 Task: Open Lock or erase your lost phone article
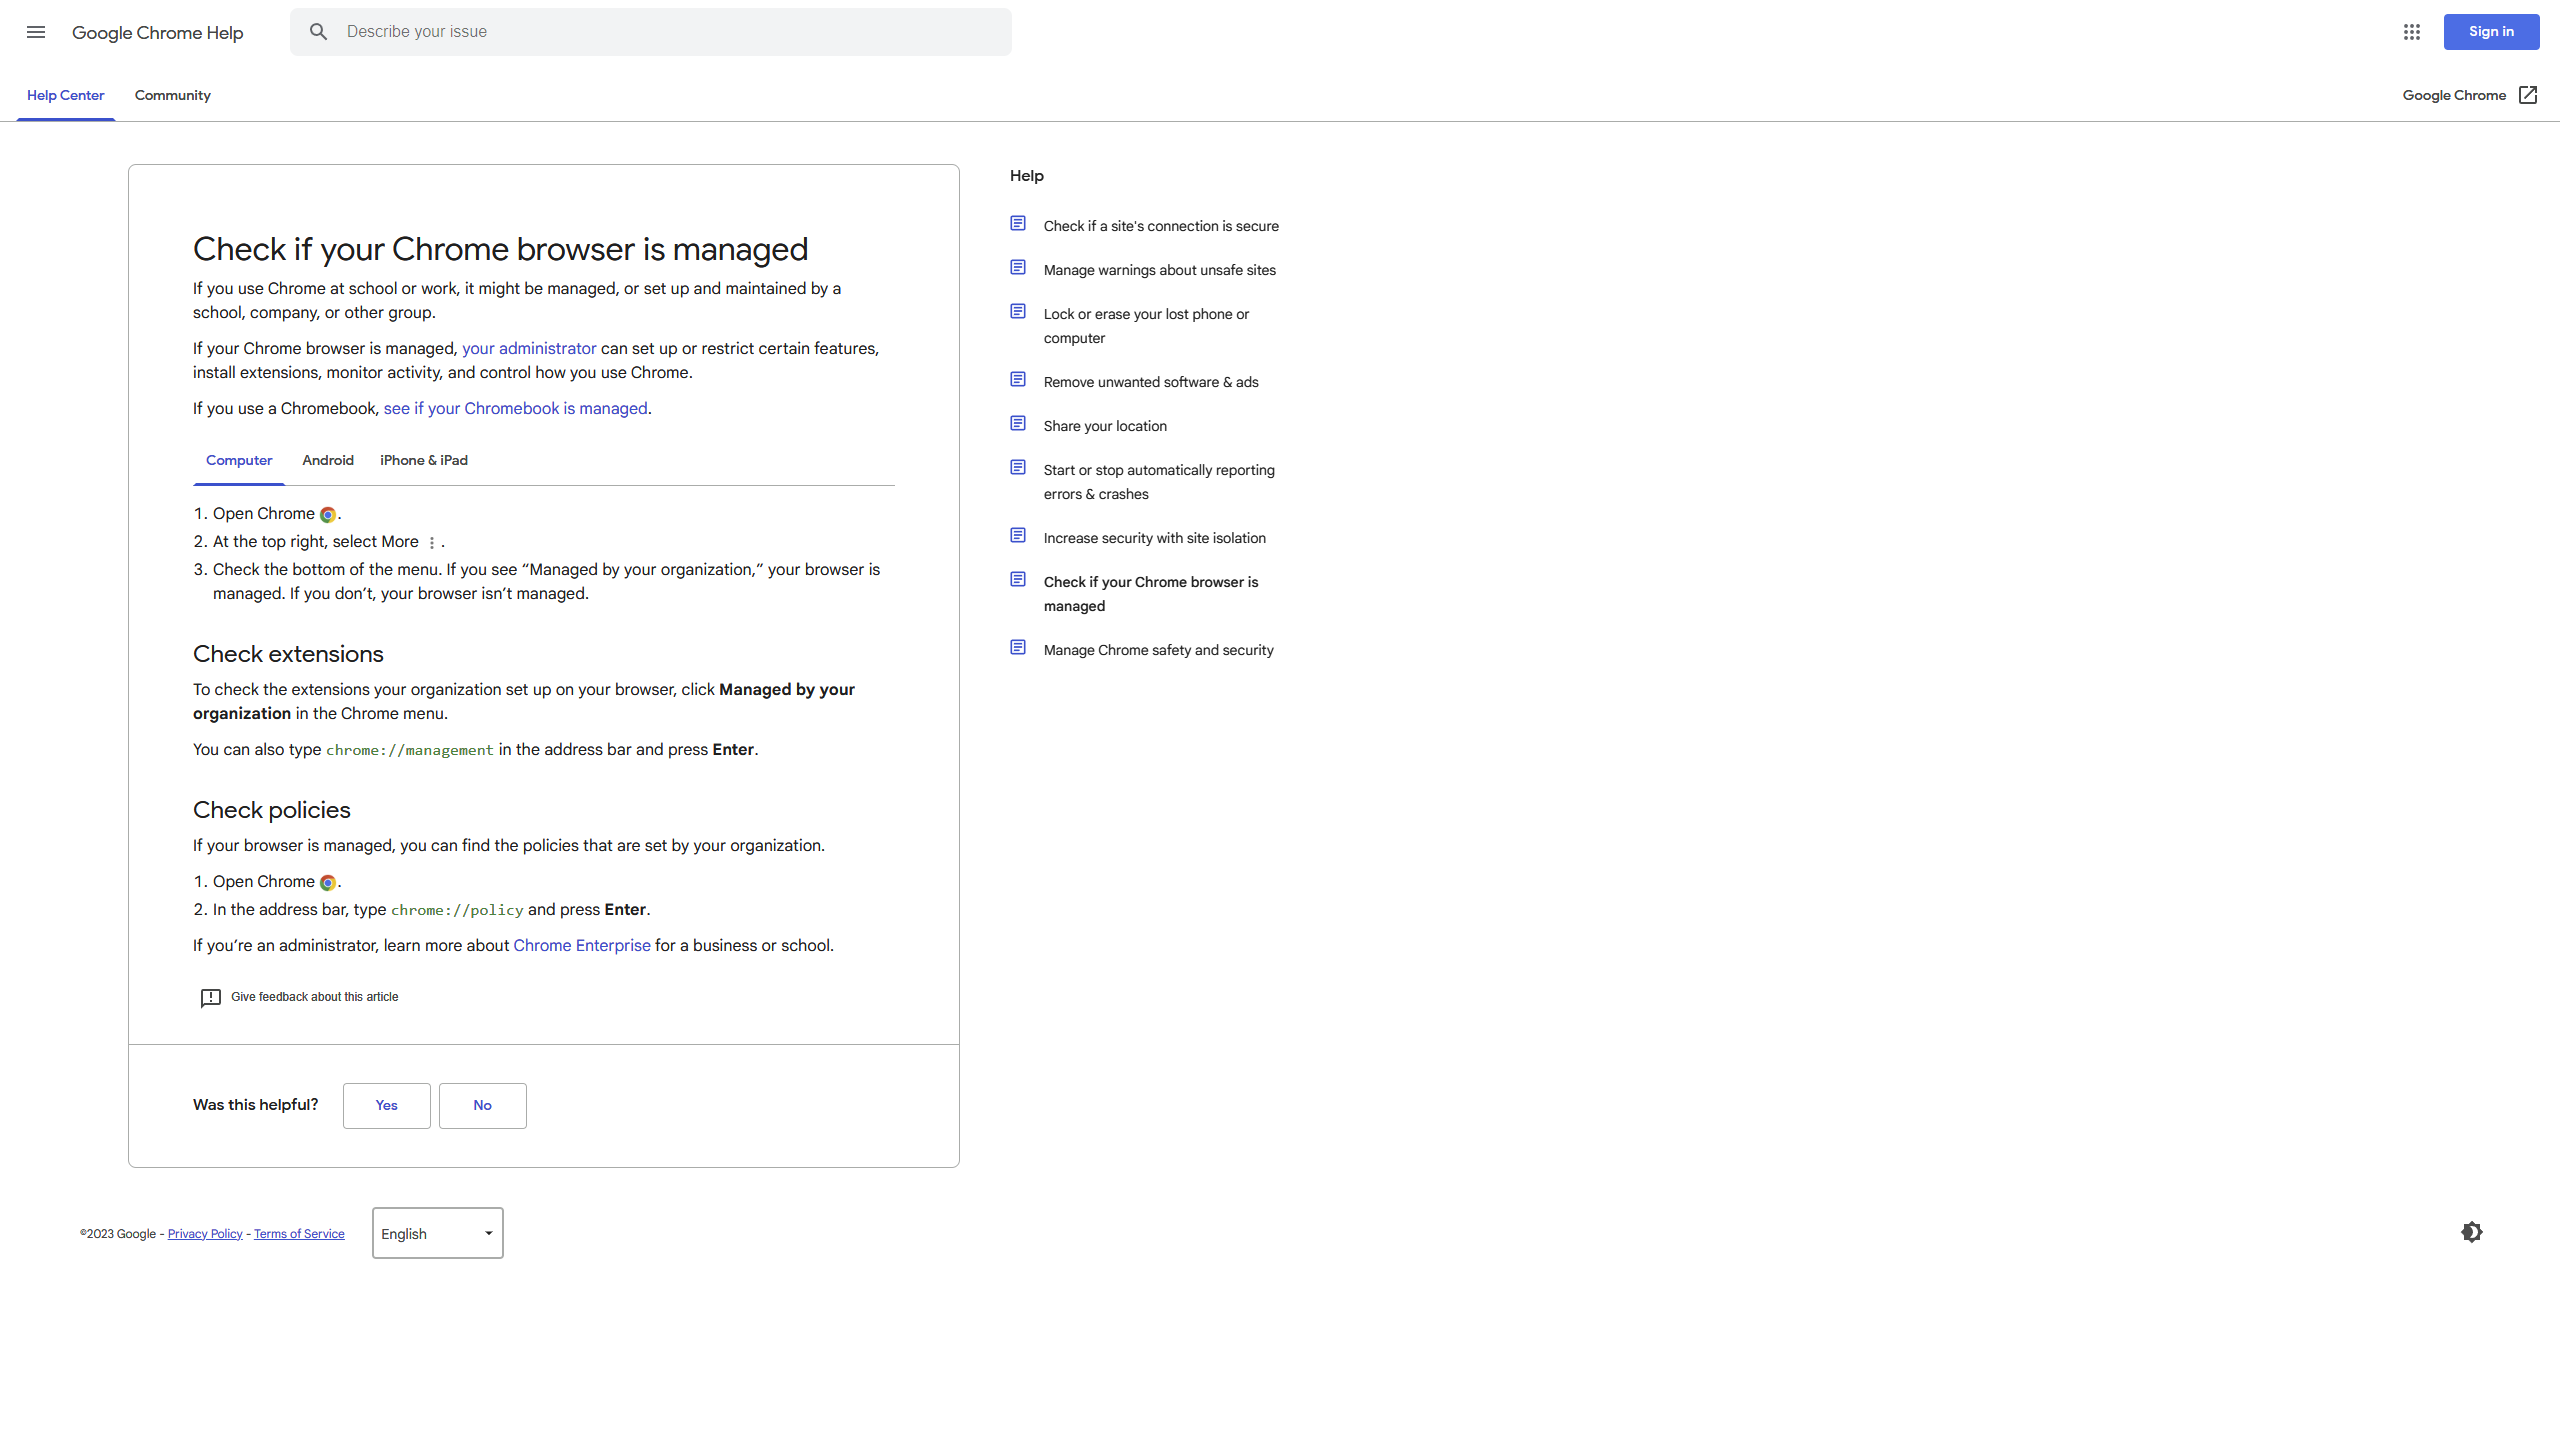pyautogui.click(x=1147, y=326)
